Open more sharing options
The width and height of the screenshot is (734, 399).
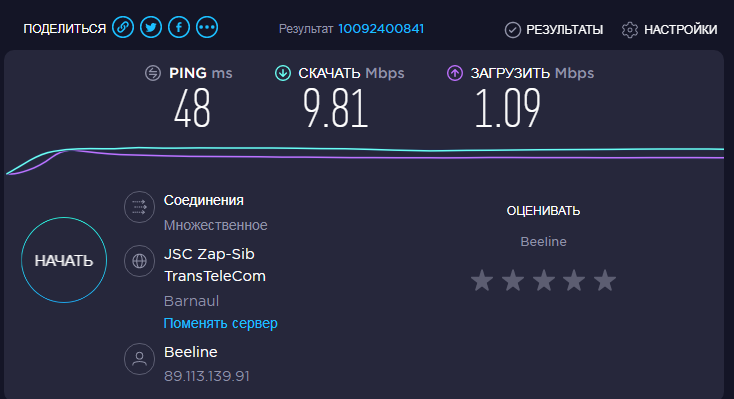click(x=207, y=28)
